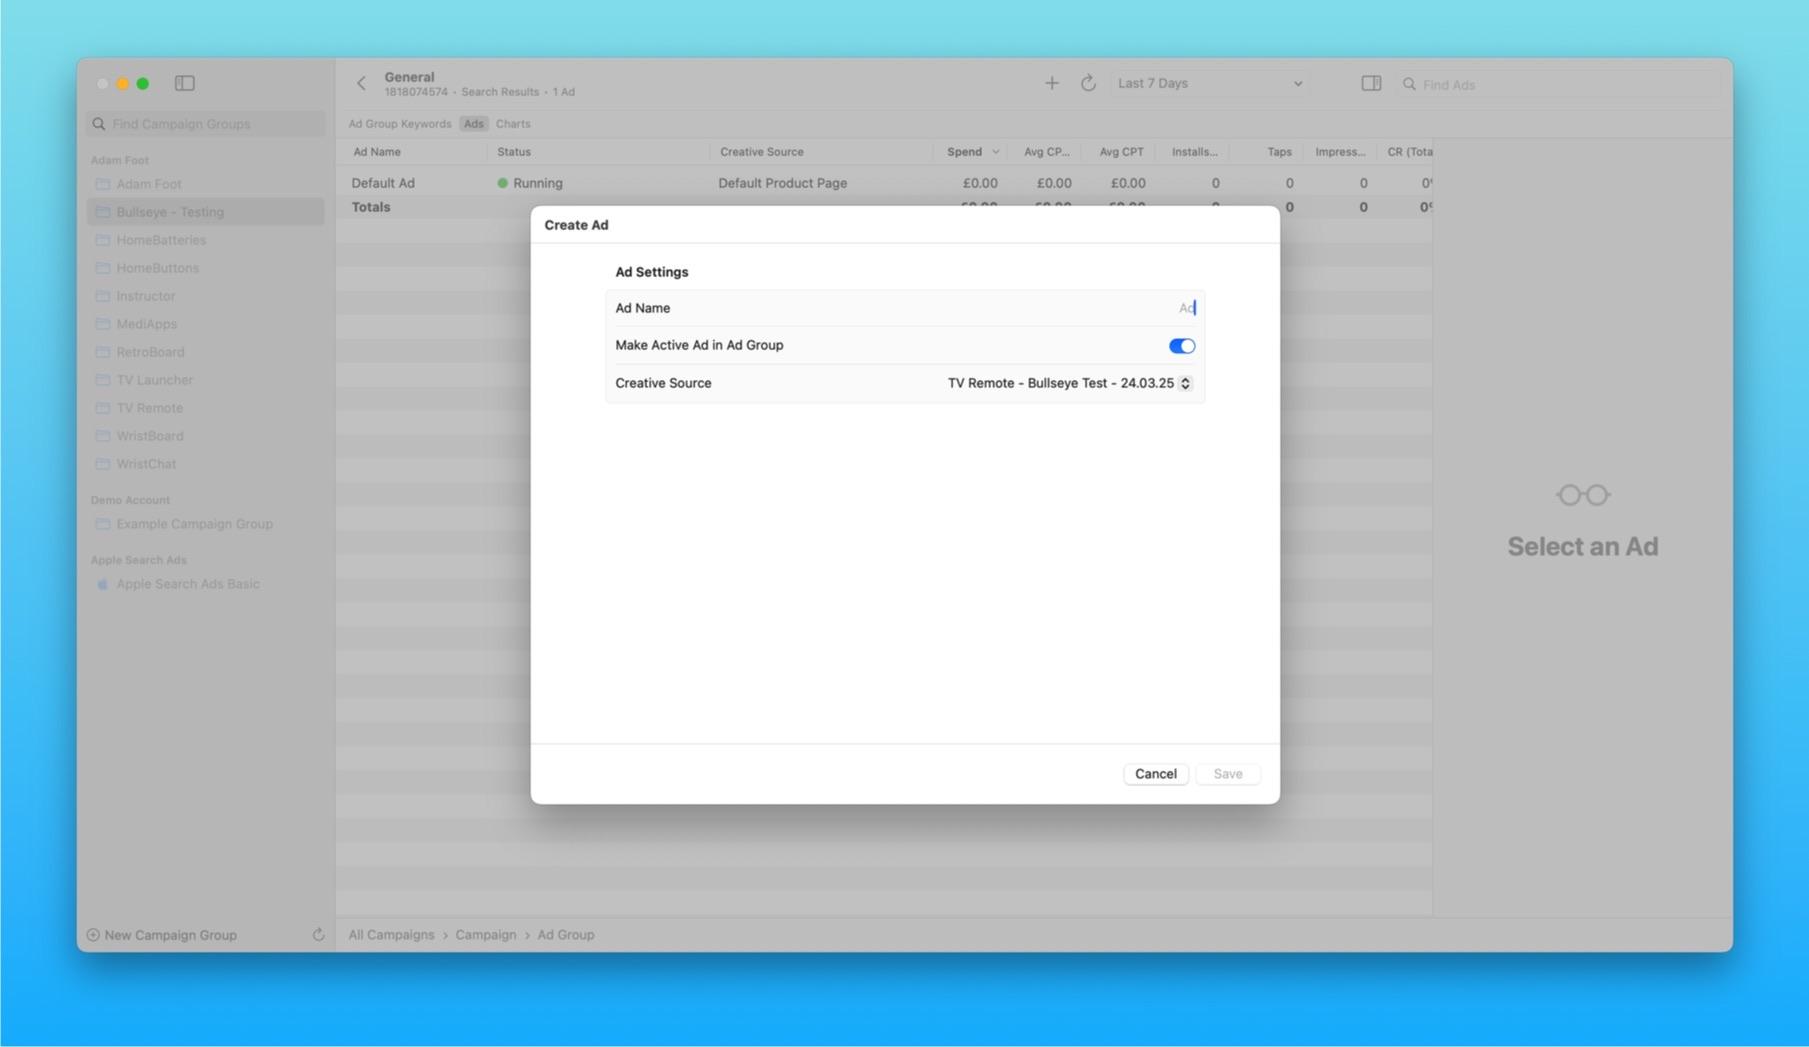Select RetroBoard campaign group

(205, 352)
